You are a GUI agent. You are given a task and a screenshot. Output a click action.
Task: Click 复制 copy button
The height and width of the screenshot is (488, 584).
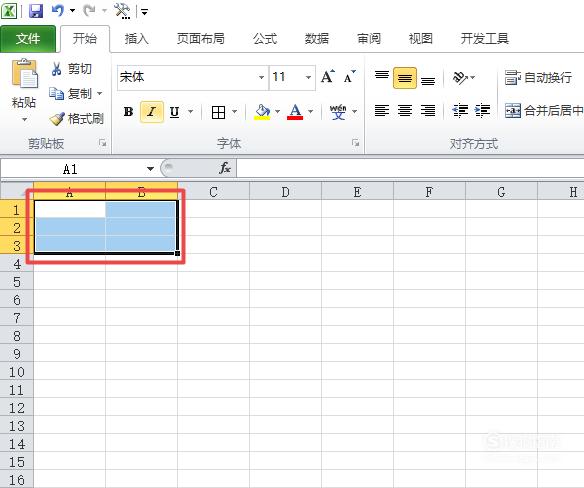tap(70, 93)
